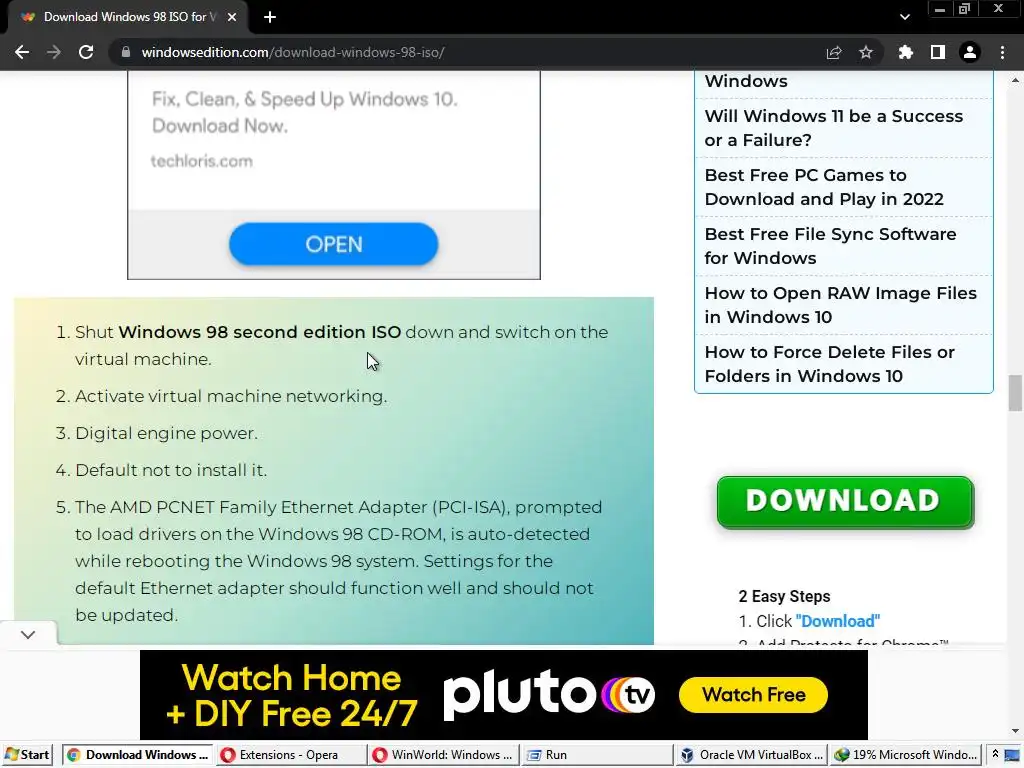This screenshot has height=768, width=1024.
Task: Open the Extensions puzzle icon
Action: [x=905, y=52]
